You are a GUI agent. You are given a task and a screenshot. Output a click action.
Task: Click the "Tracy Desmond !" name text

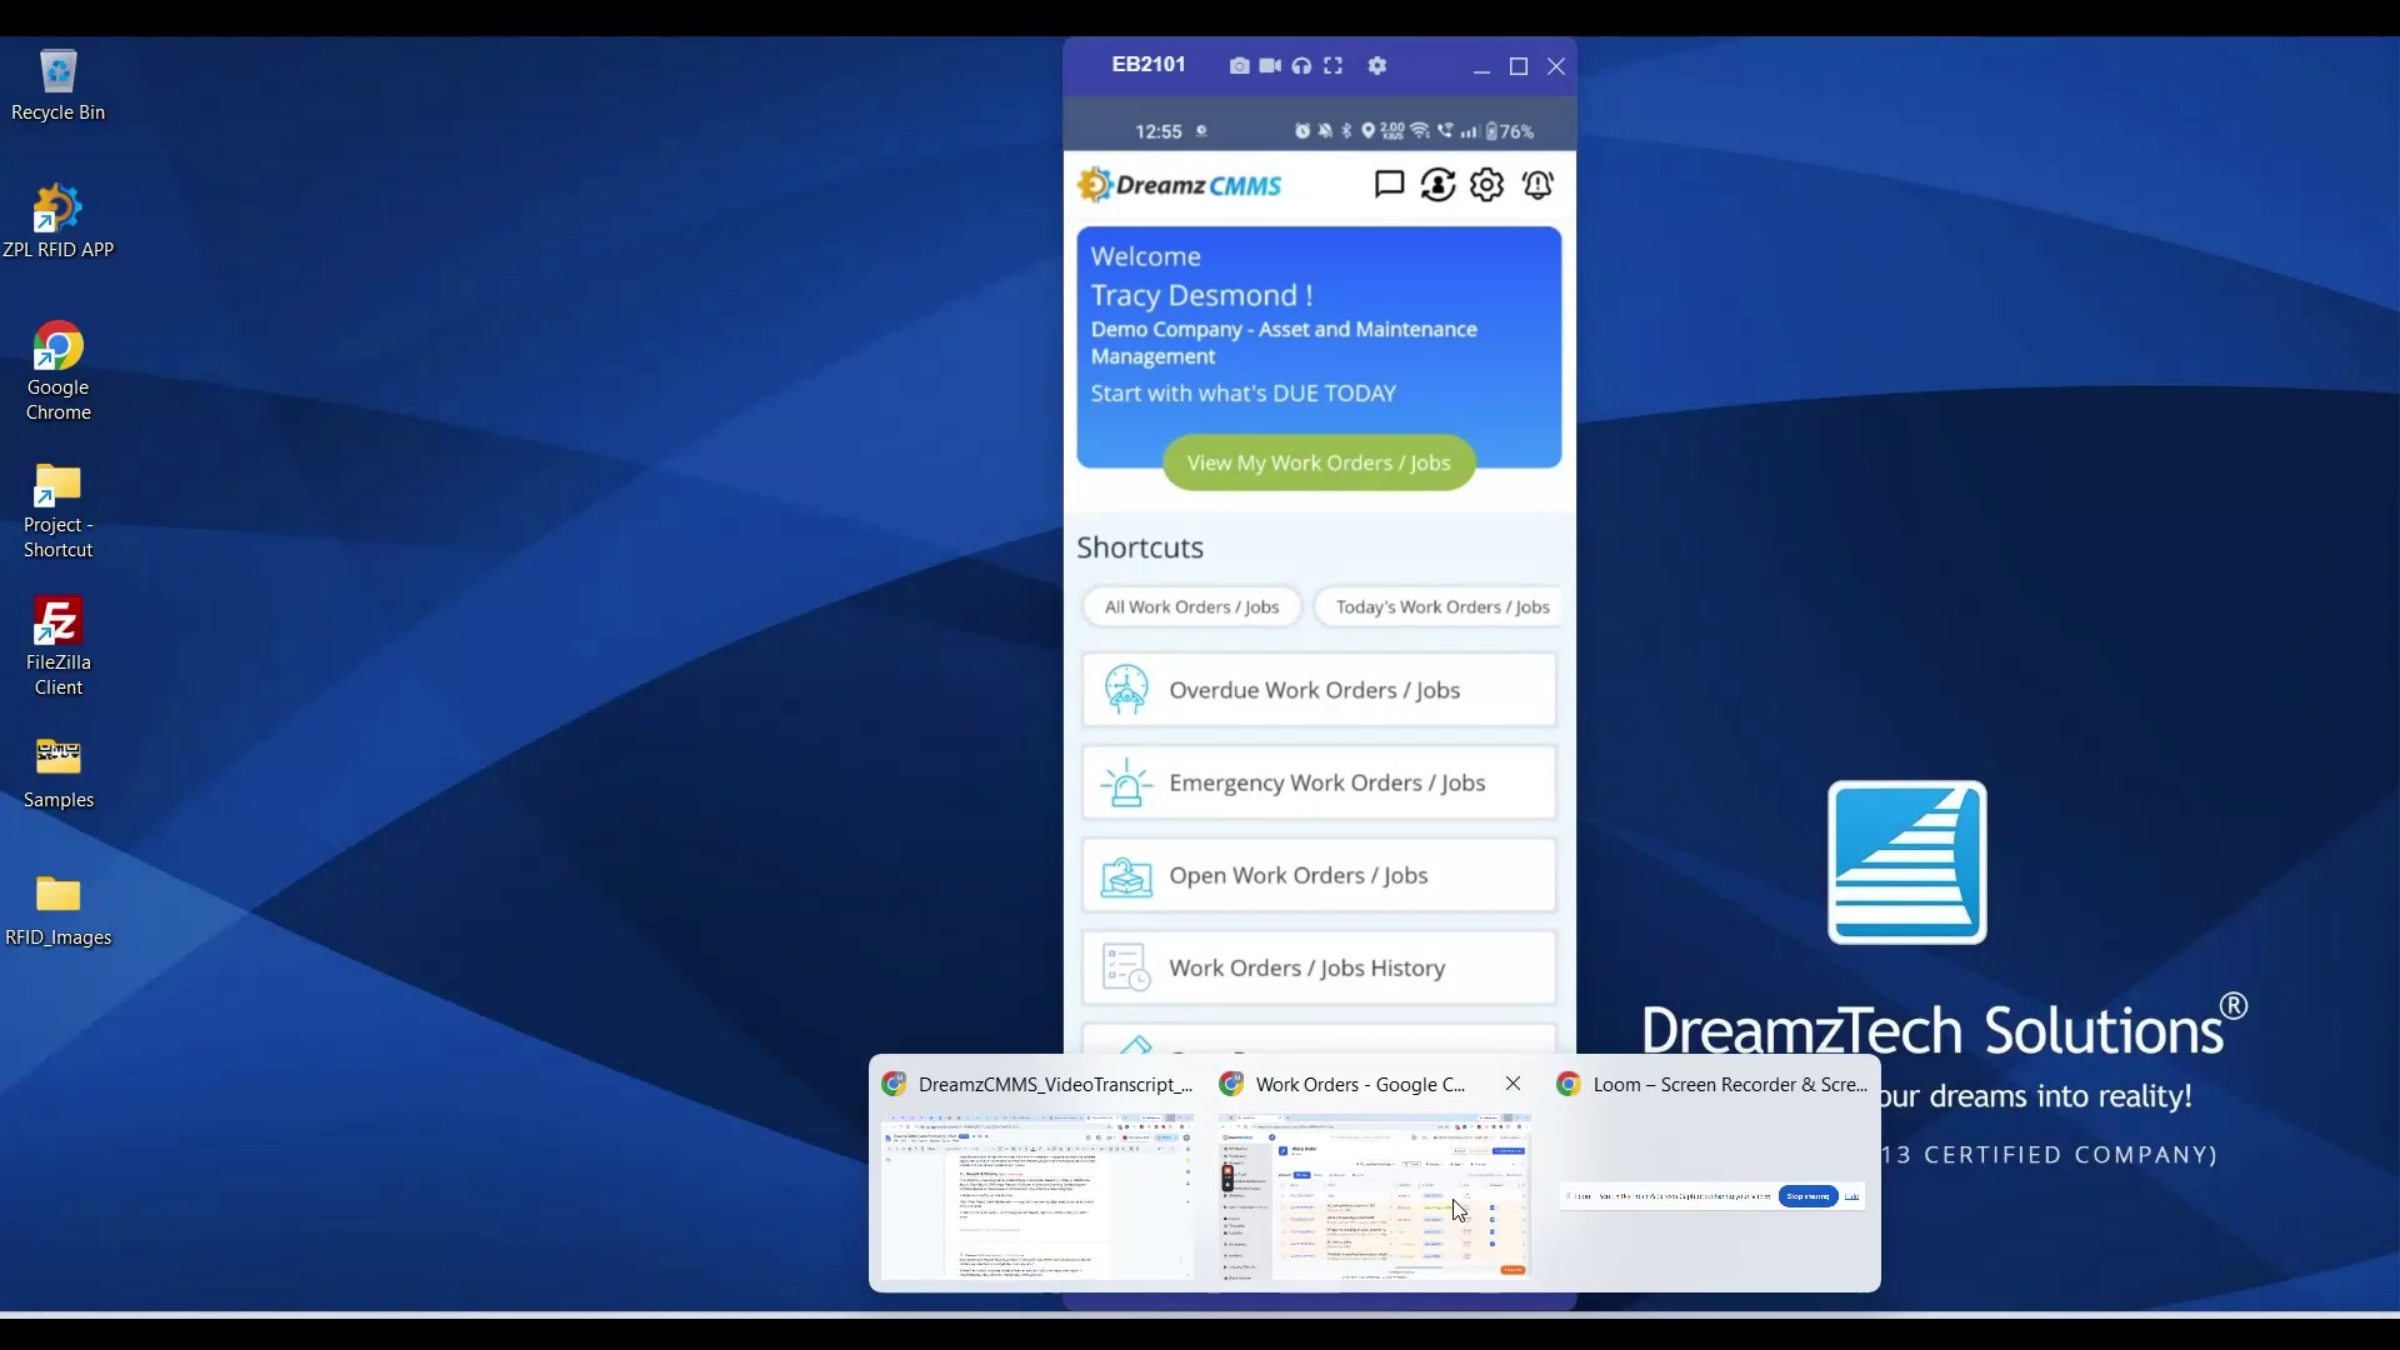(x=1201, y=296)
